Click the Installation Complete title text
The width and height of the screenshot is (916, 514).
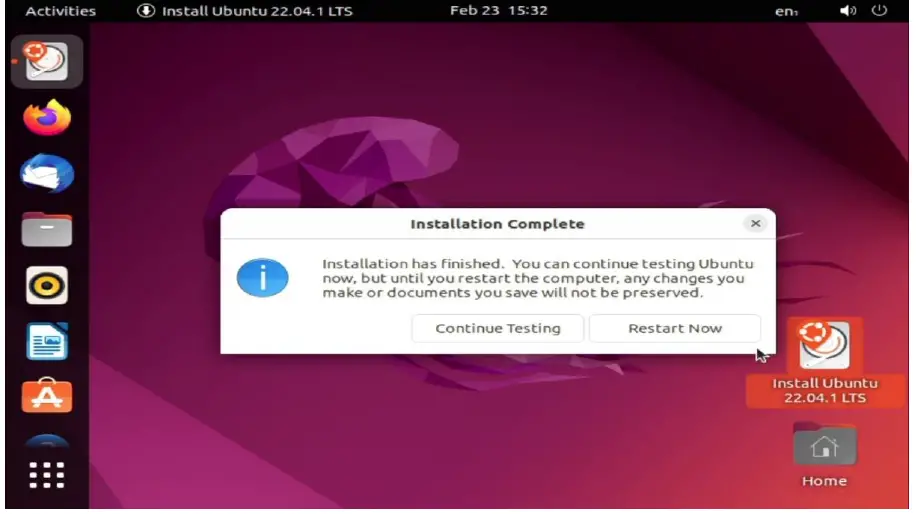(x=497, y=224)
